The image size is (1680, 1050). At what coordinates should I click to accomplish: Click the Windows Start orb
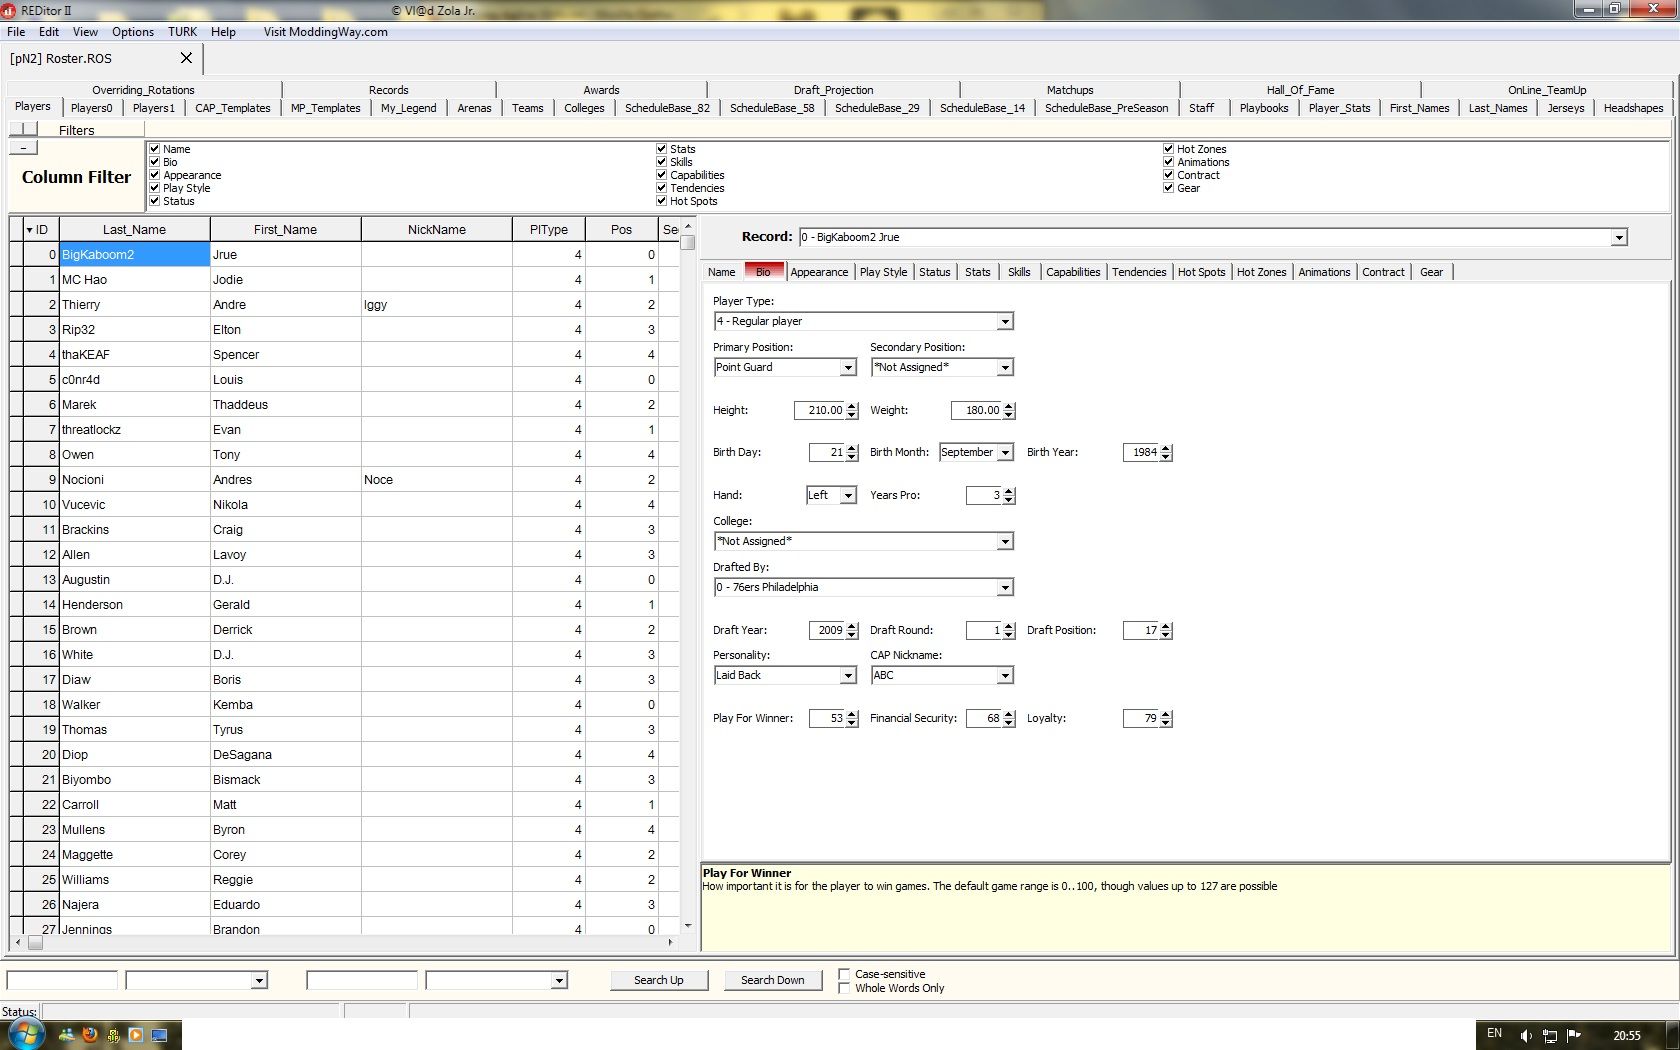(x=25, y=1034)
